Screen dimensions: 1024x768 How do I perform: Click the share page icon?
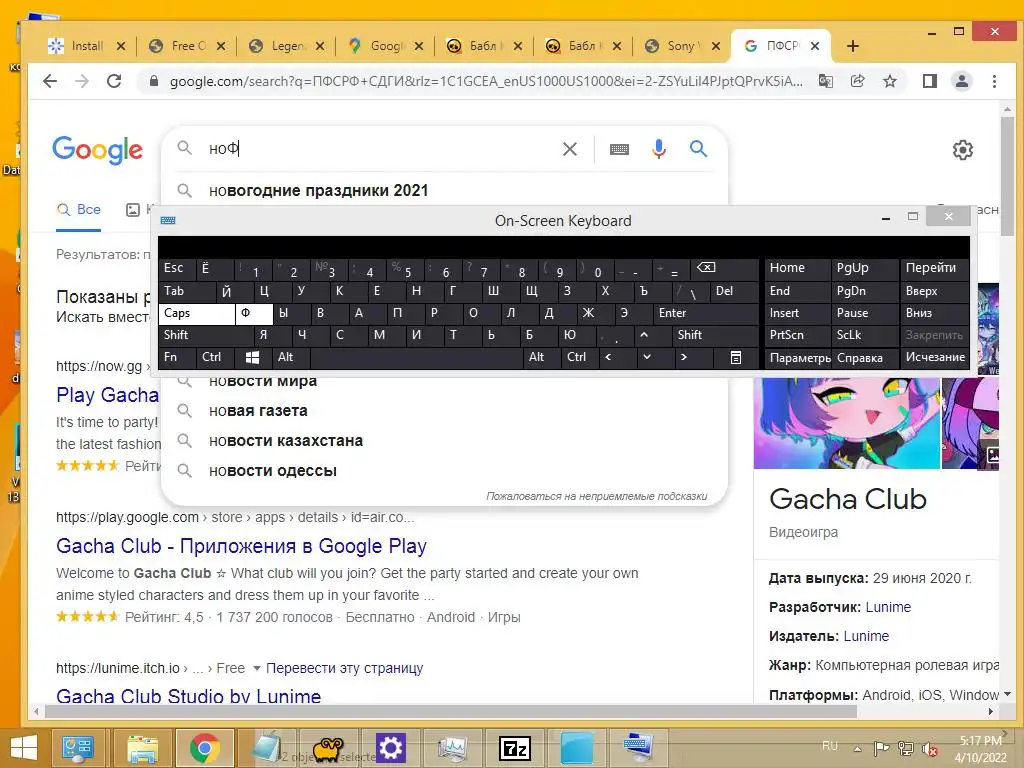tap(857, 81)
